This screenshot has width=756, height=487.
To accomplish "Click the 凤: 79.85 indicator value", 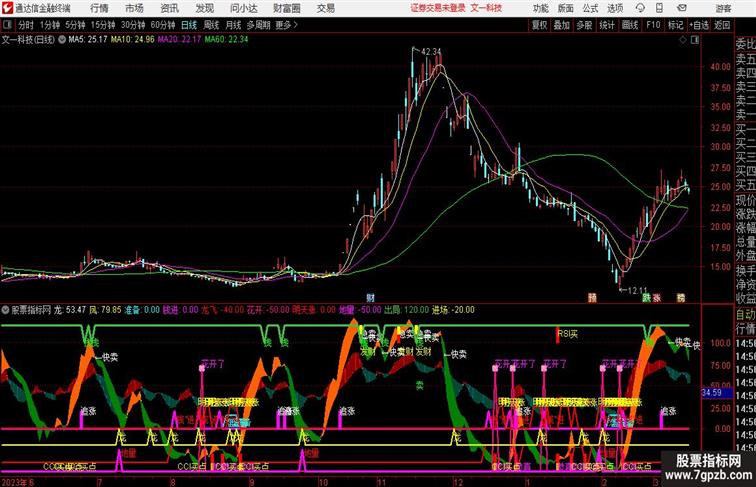I will 105,310.
